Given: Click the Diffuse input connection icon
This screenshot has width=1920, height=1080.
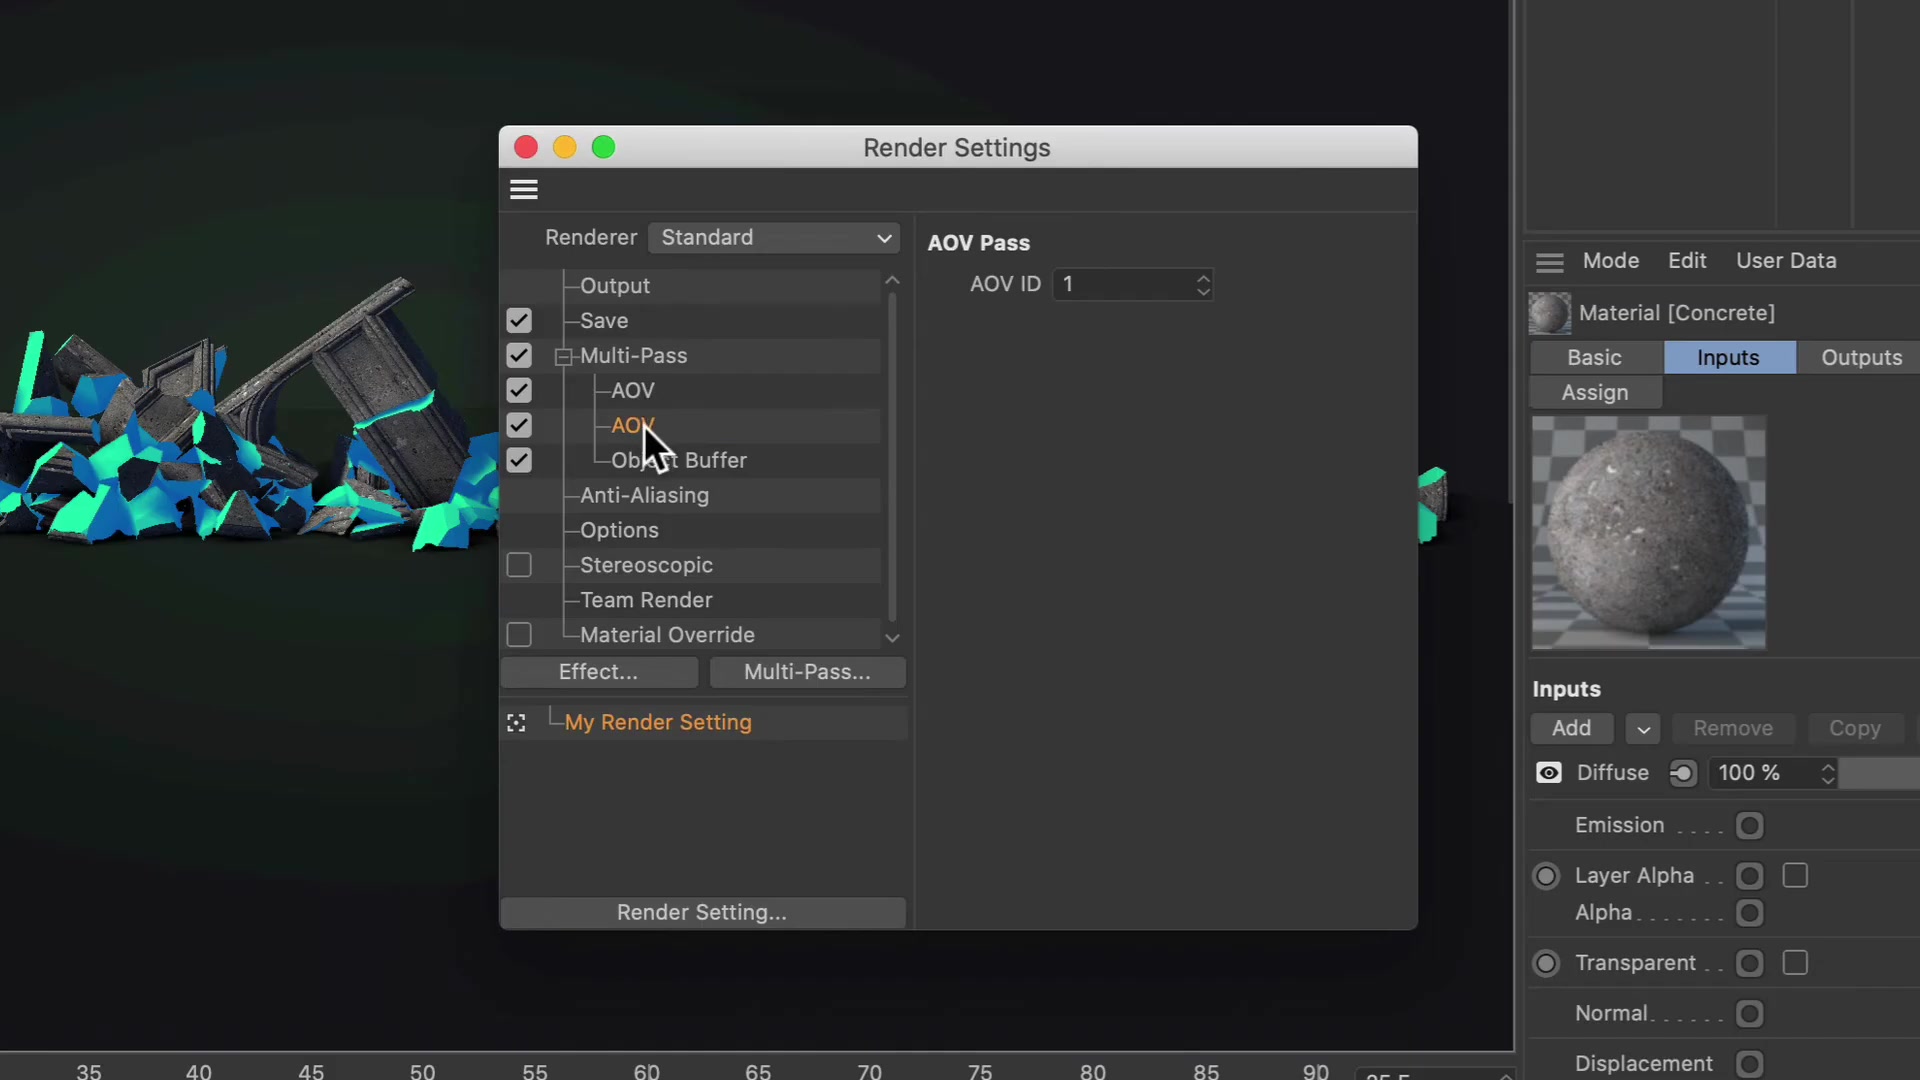Looking at the screenshot, I should (1682, 772).
